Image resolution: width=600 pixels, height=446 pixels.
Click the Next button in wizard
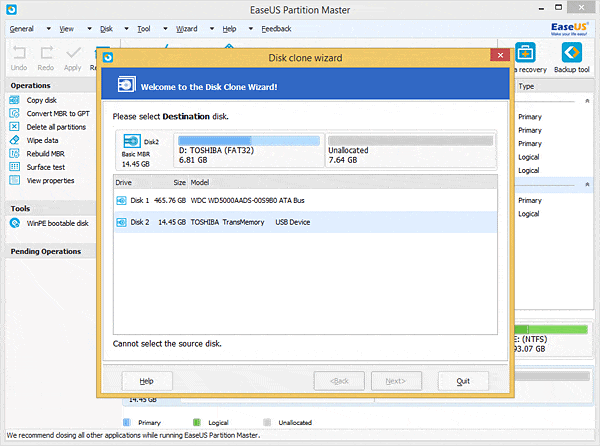click(x=396, y=381)
